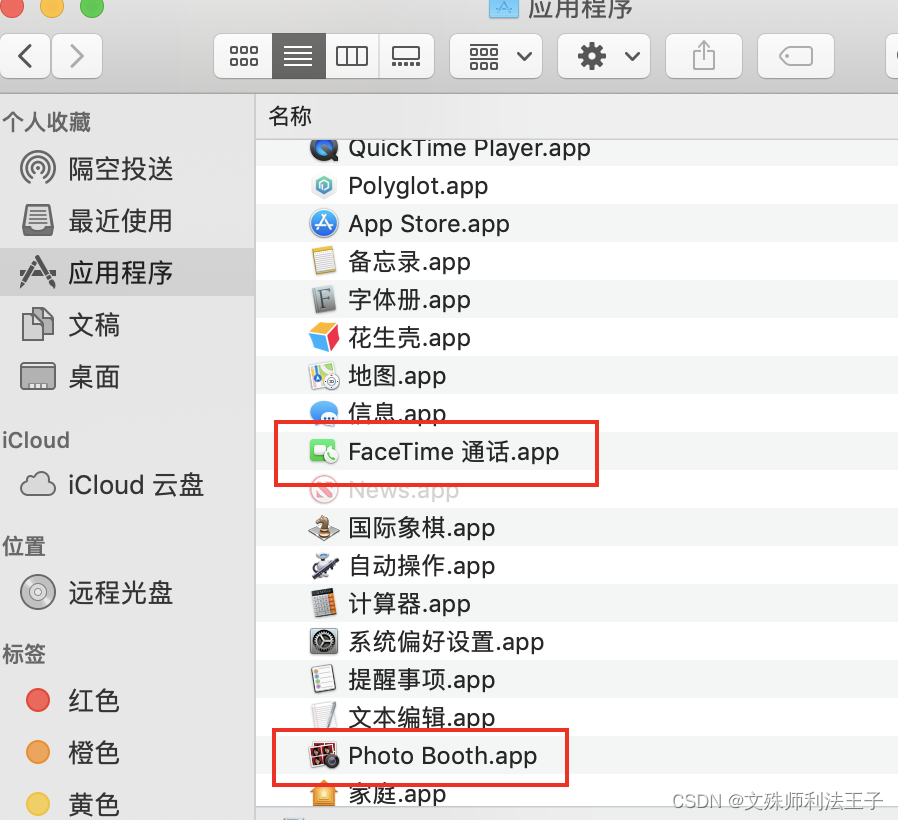Viewport: 898px width, 820px height.
Task: Click the 备忘录 notes app icon
Action: point(324,261)
